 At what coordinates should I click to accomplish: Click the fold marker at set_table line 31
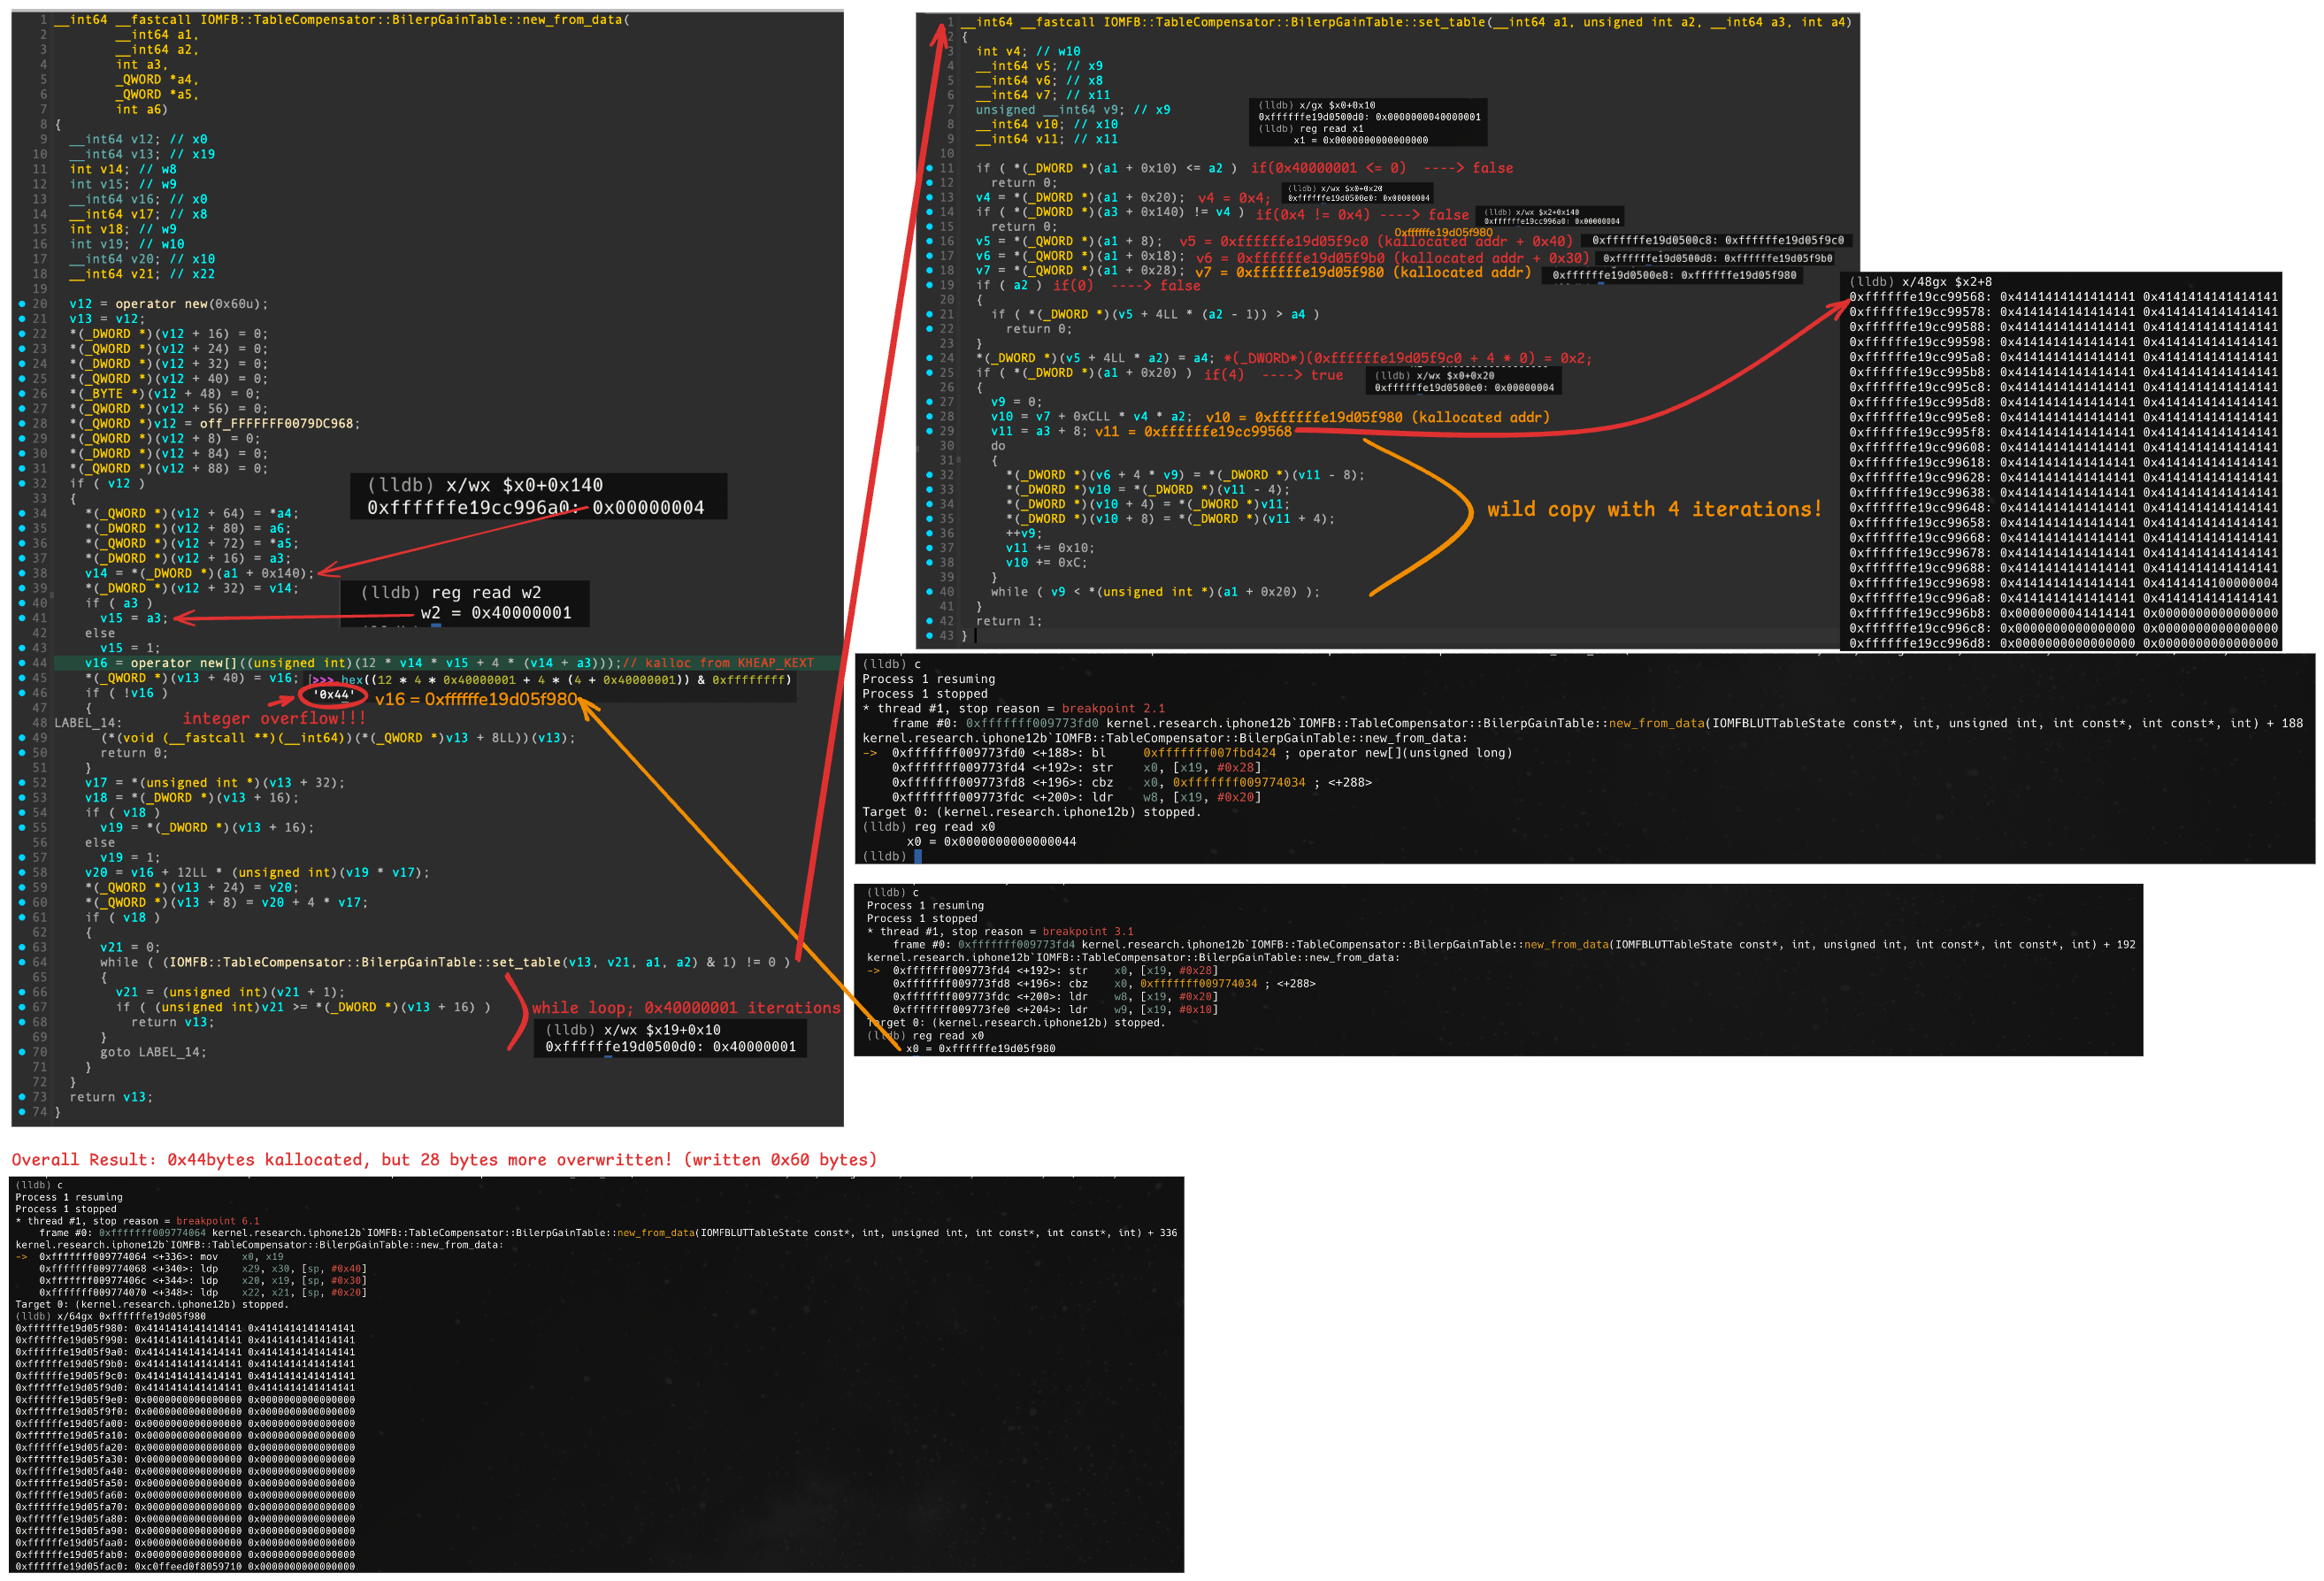point(959,461)
